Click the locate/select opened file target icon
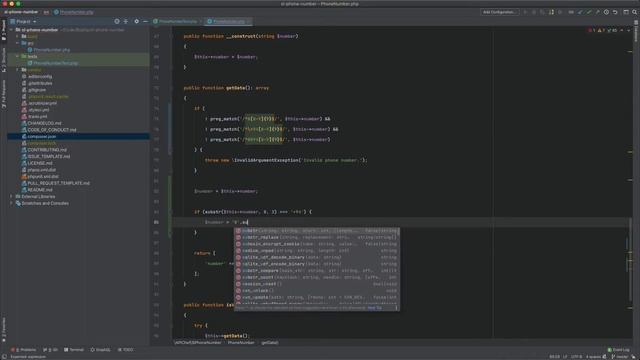The width and height of the screenshot is (640, 360). [x=117, y=21]
